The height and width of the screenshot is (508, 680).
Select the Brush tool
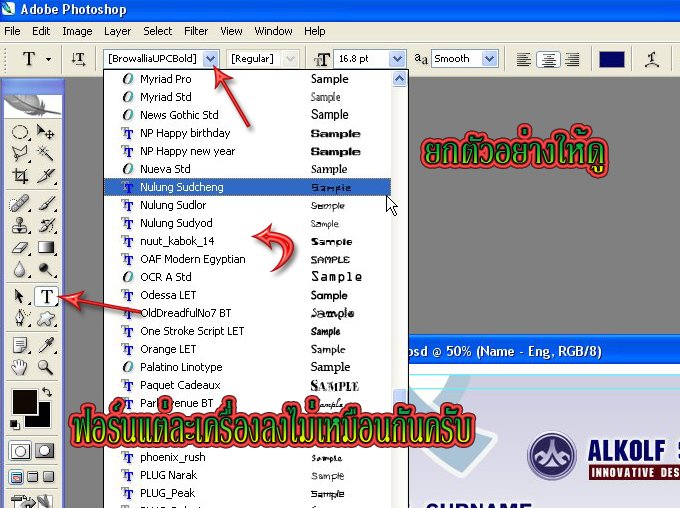(46, 203)
